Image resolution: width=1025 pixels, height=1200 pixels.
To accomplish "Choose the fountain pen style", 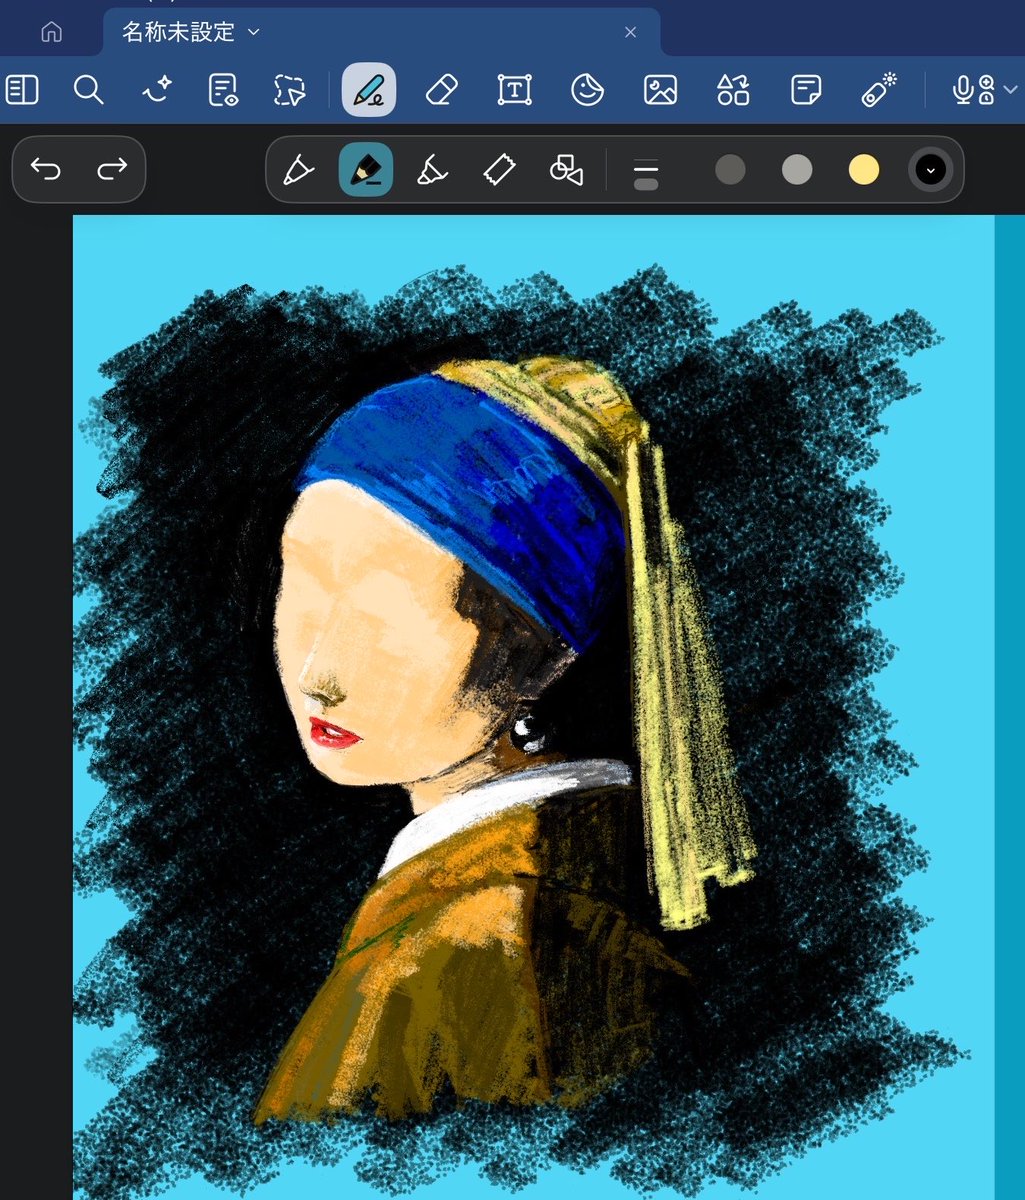I will pos(298,170).
